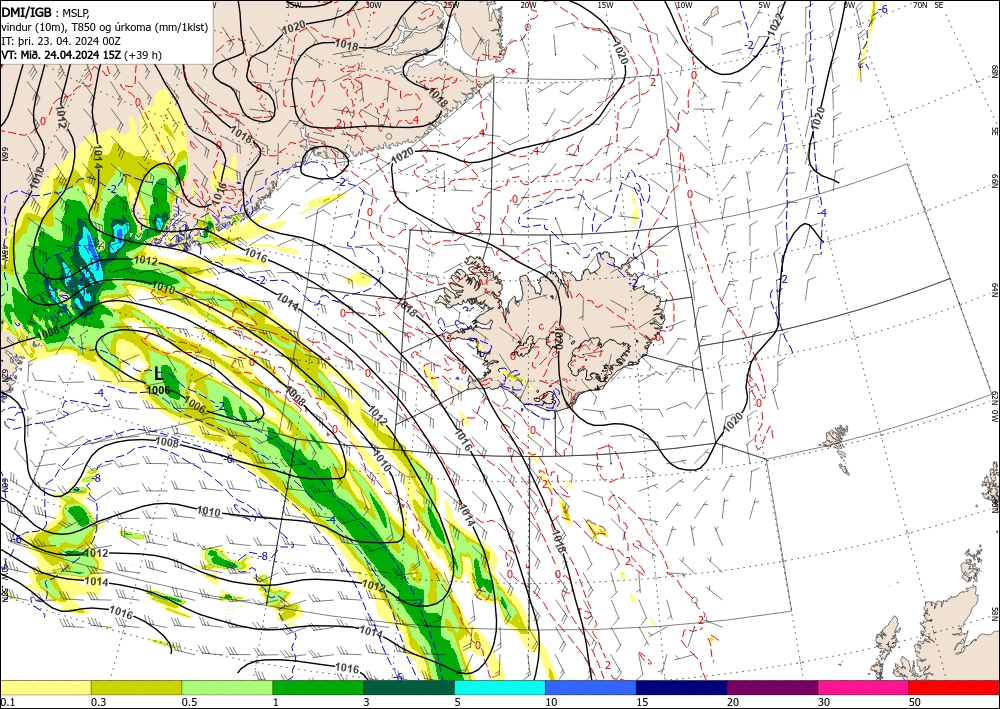Click the '30W' longitude label
The image size is (1000, 709).
tap(373, 5)
